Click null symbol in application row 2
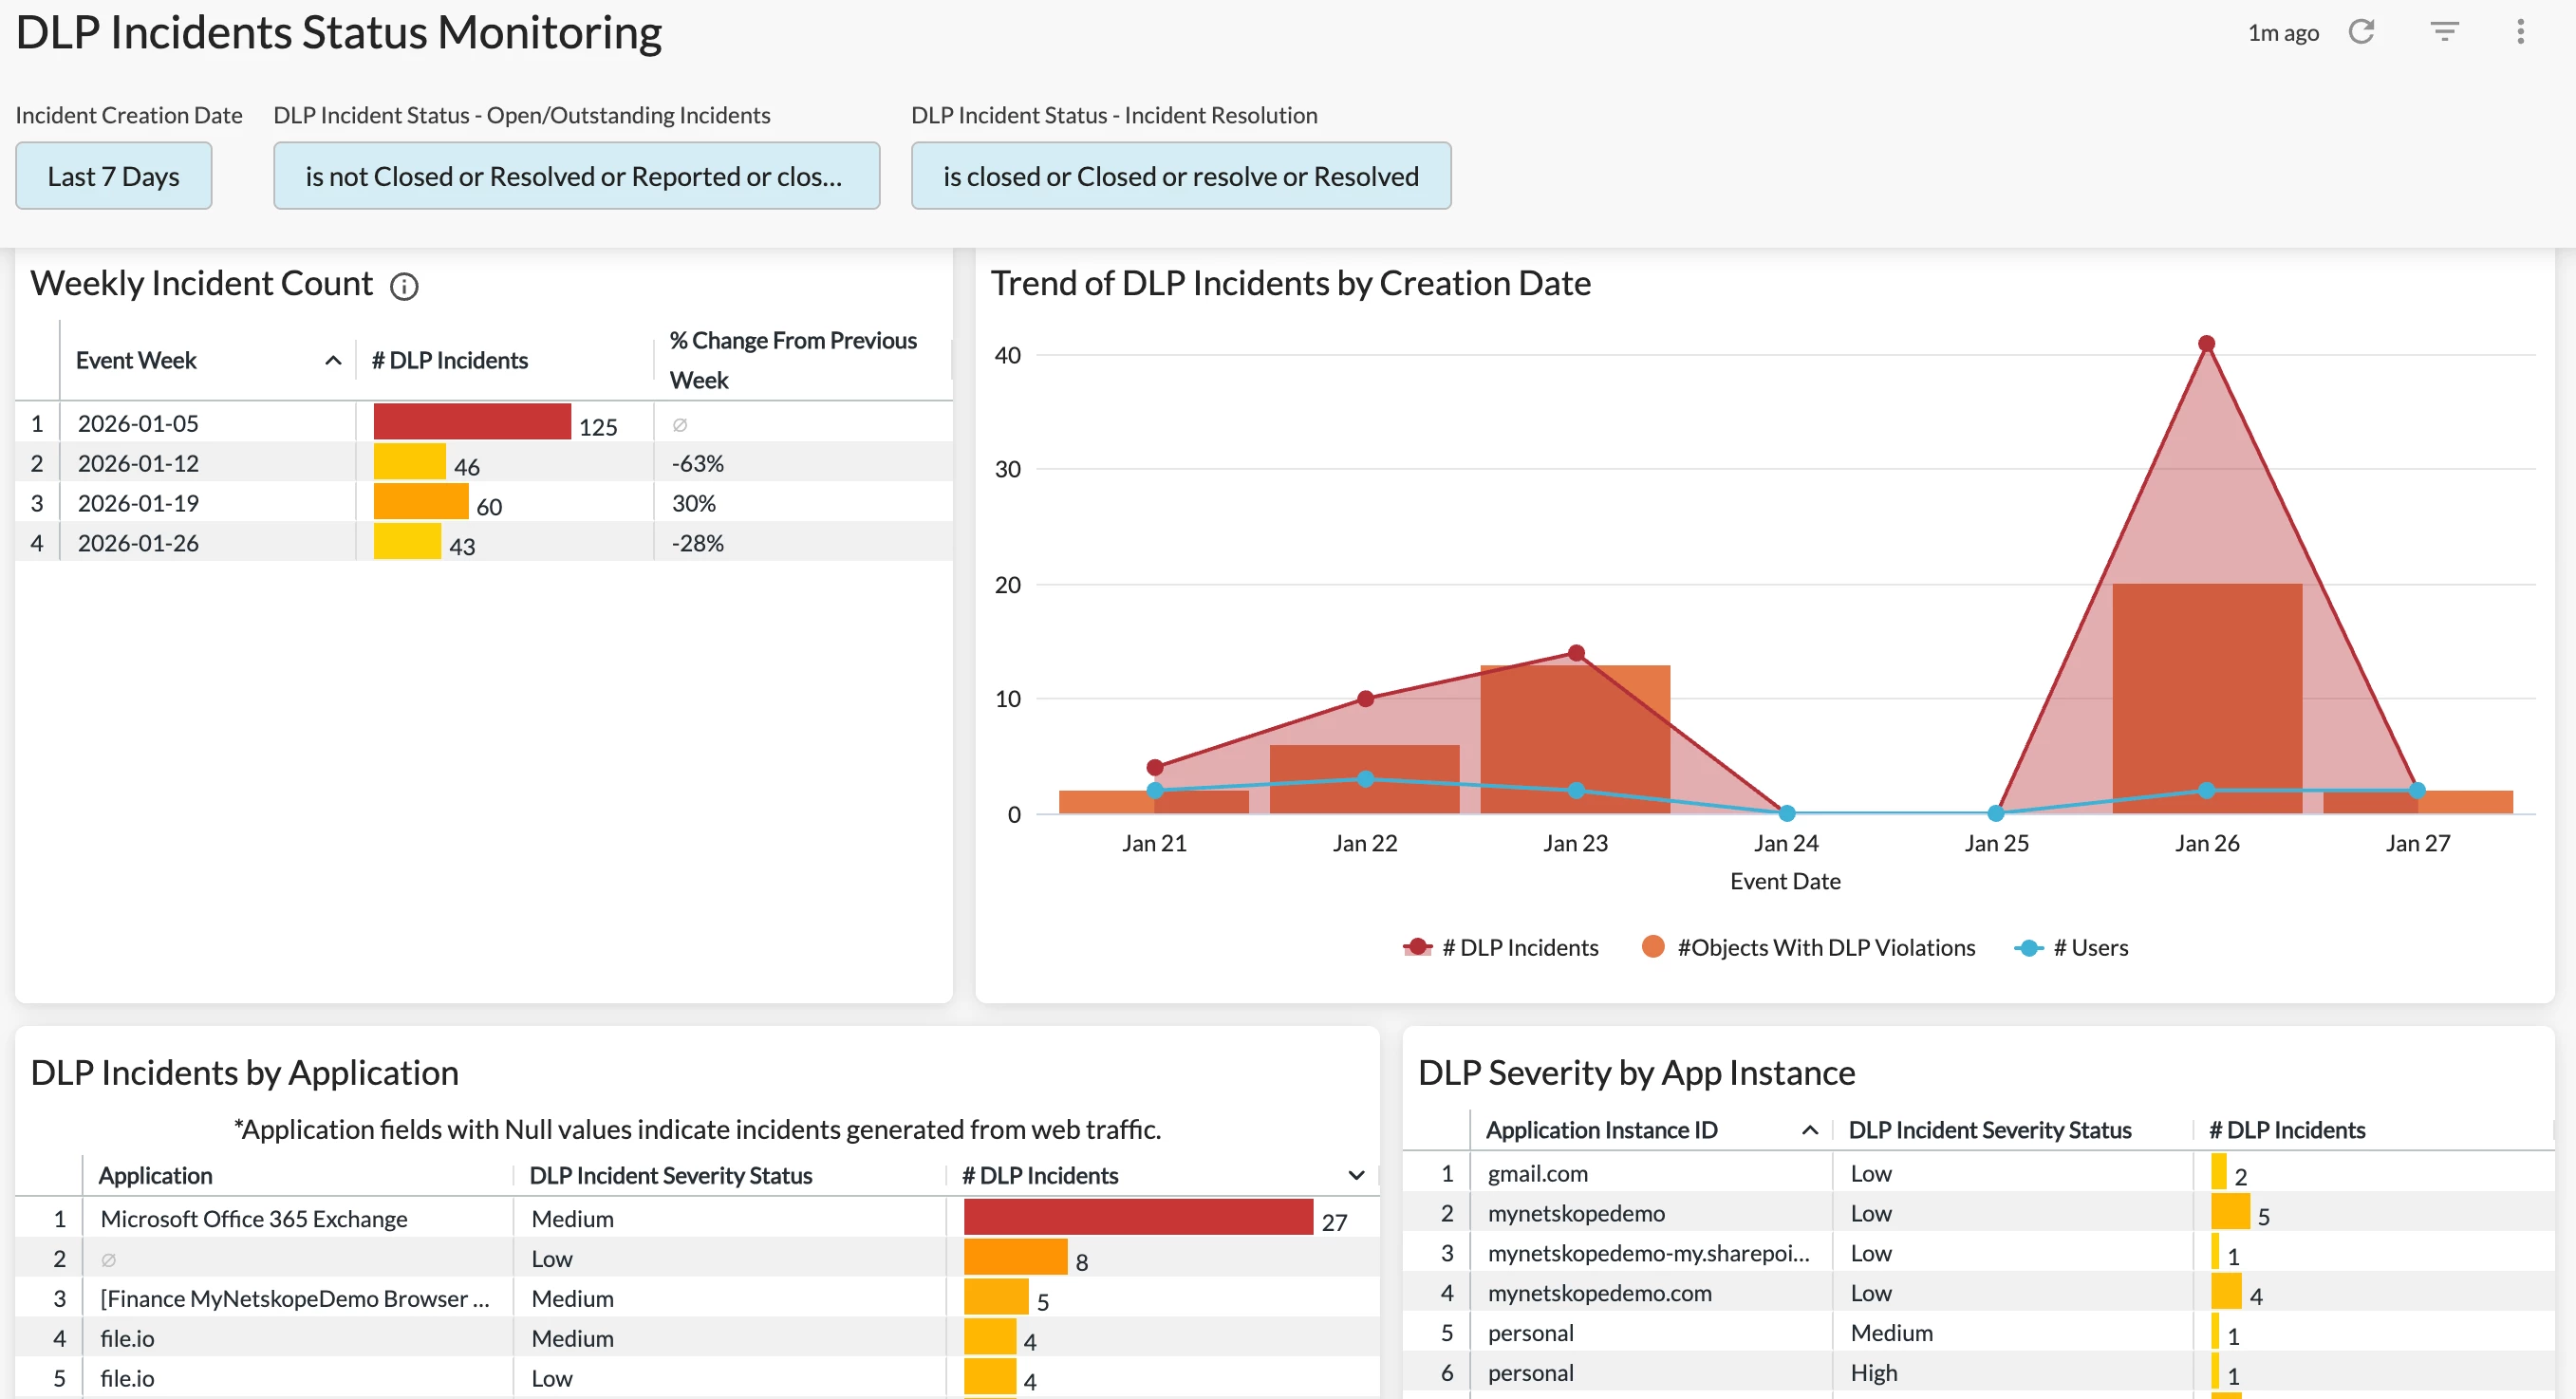The height and width of the screenshot is (1399, 2576). (x=109, y=1259)
